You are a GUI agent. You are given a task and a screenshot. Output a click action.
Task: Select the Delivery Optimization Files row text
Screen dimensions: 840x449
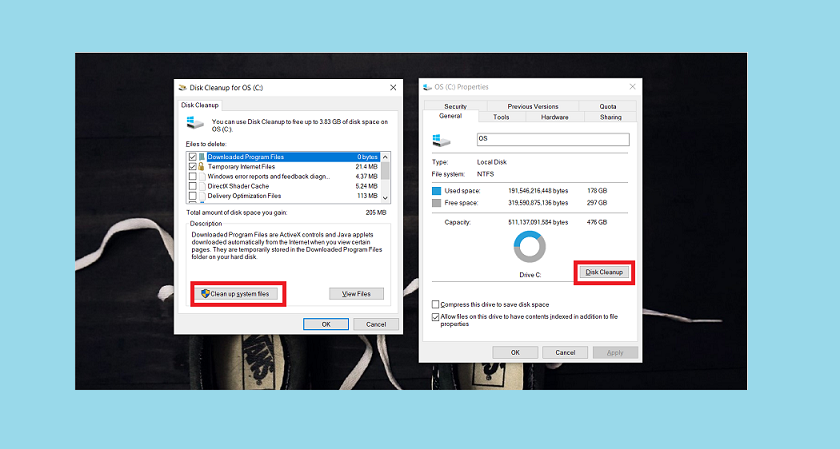click(244, 196)
